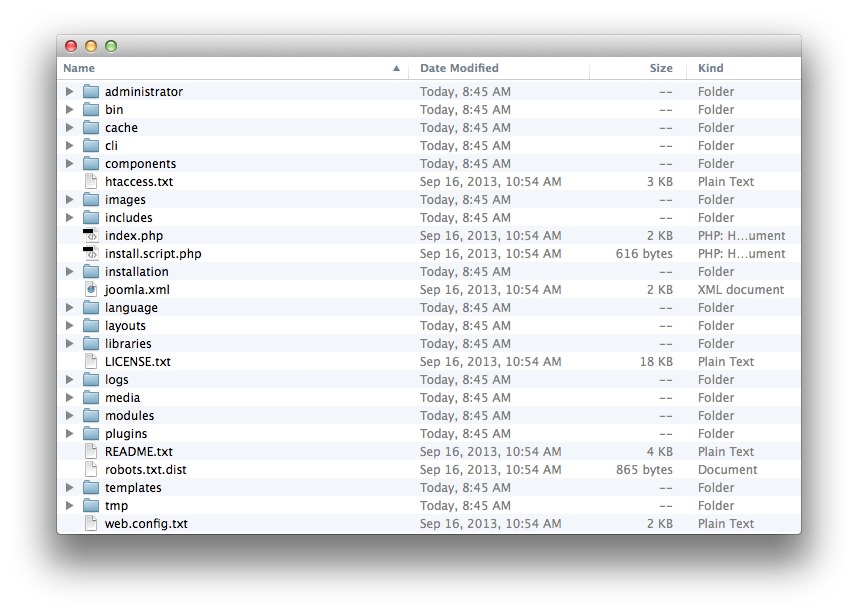Click the Kind column header

pos(711,68)
